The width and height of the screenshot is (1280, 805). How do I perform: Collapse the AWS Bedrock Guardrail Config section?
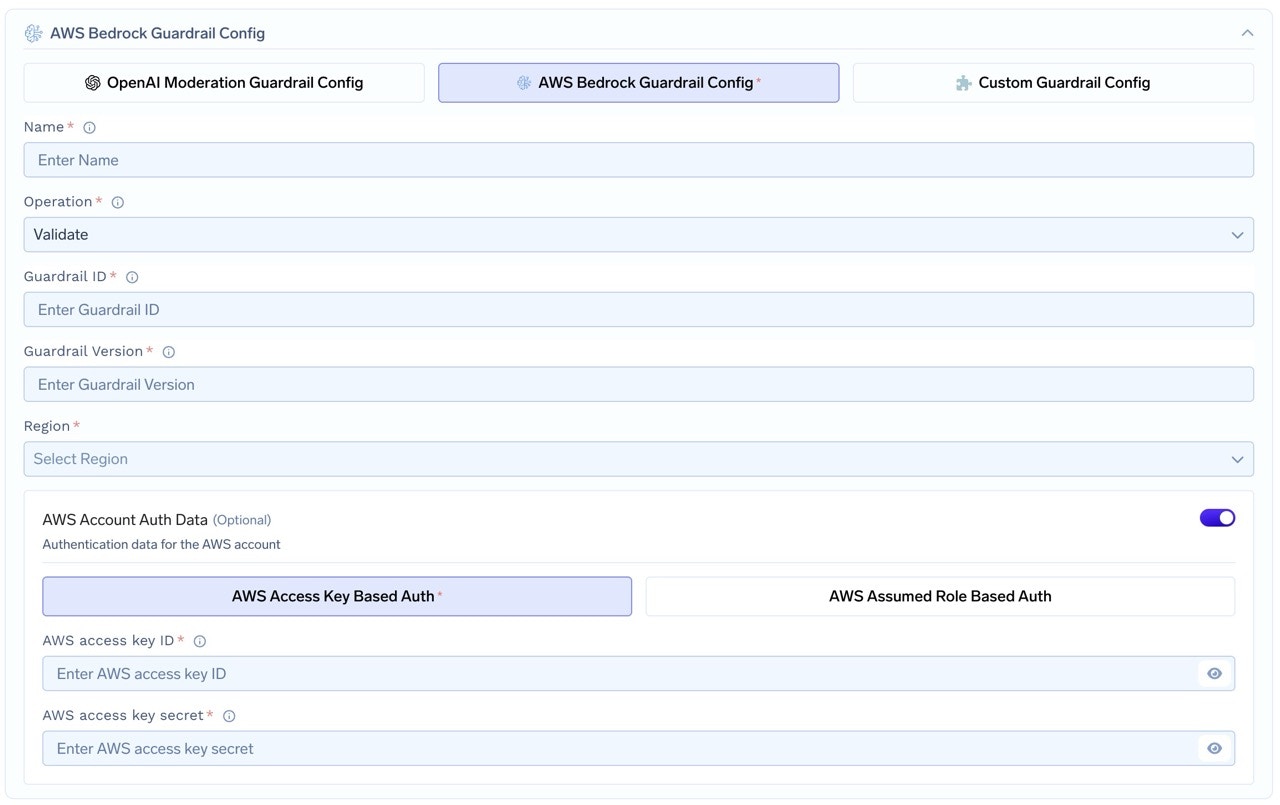tap(1247, 33)
